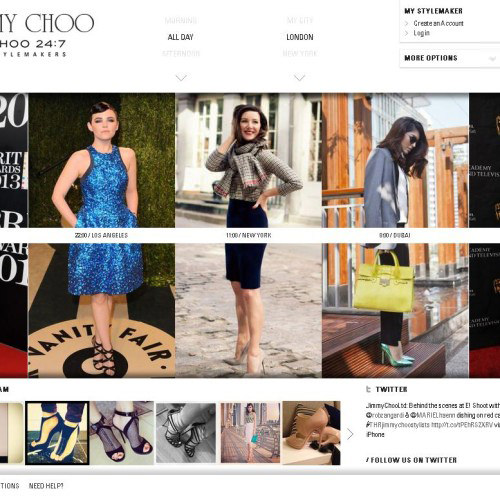Select the Afternoon time option
Screen dimensions: 500x500
[181, 53]
